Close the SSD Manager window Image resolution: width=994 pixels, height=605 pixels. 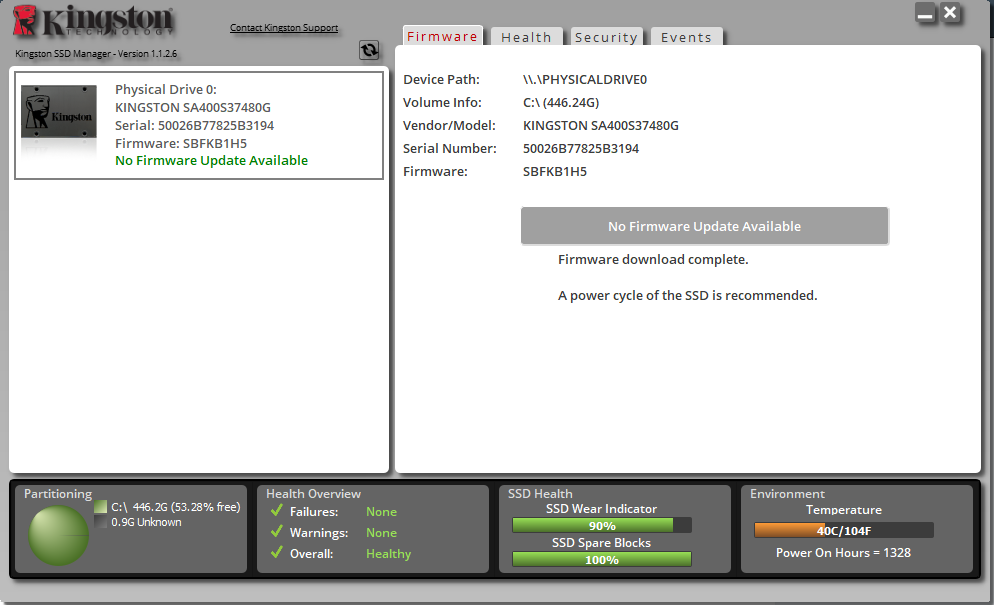(950, 13)
